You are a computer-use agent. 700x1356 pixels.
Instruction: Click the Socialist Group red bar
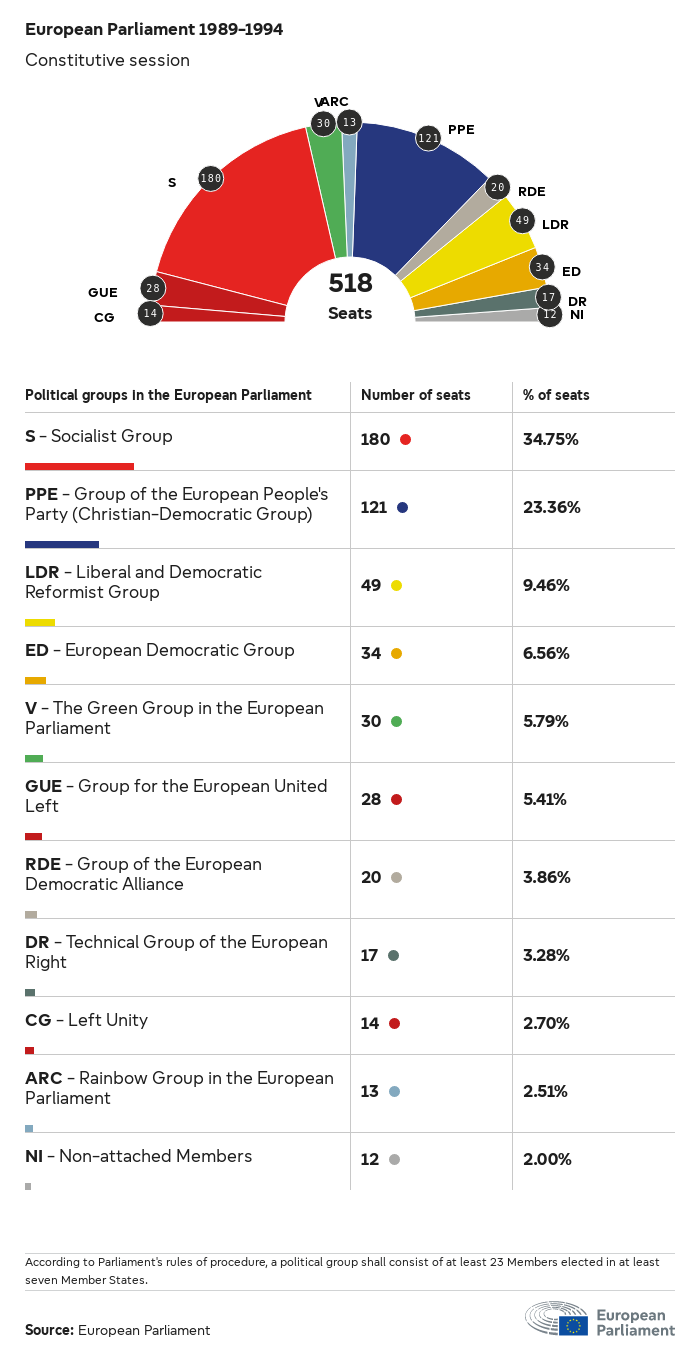[x=79, y=466]
